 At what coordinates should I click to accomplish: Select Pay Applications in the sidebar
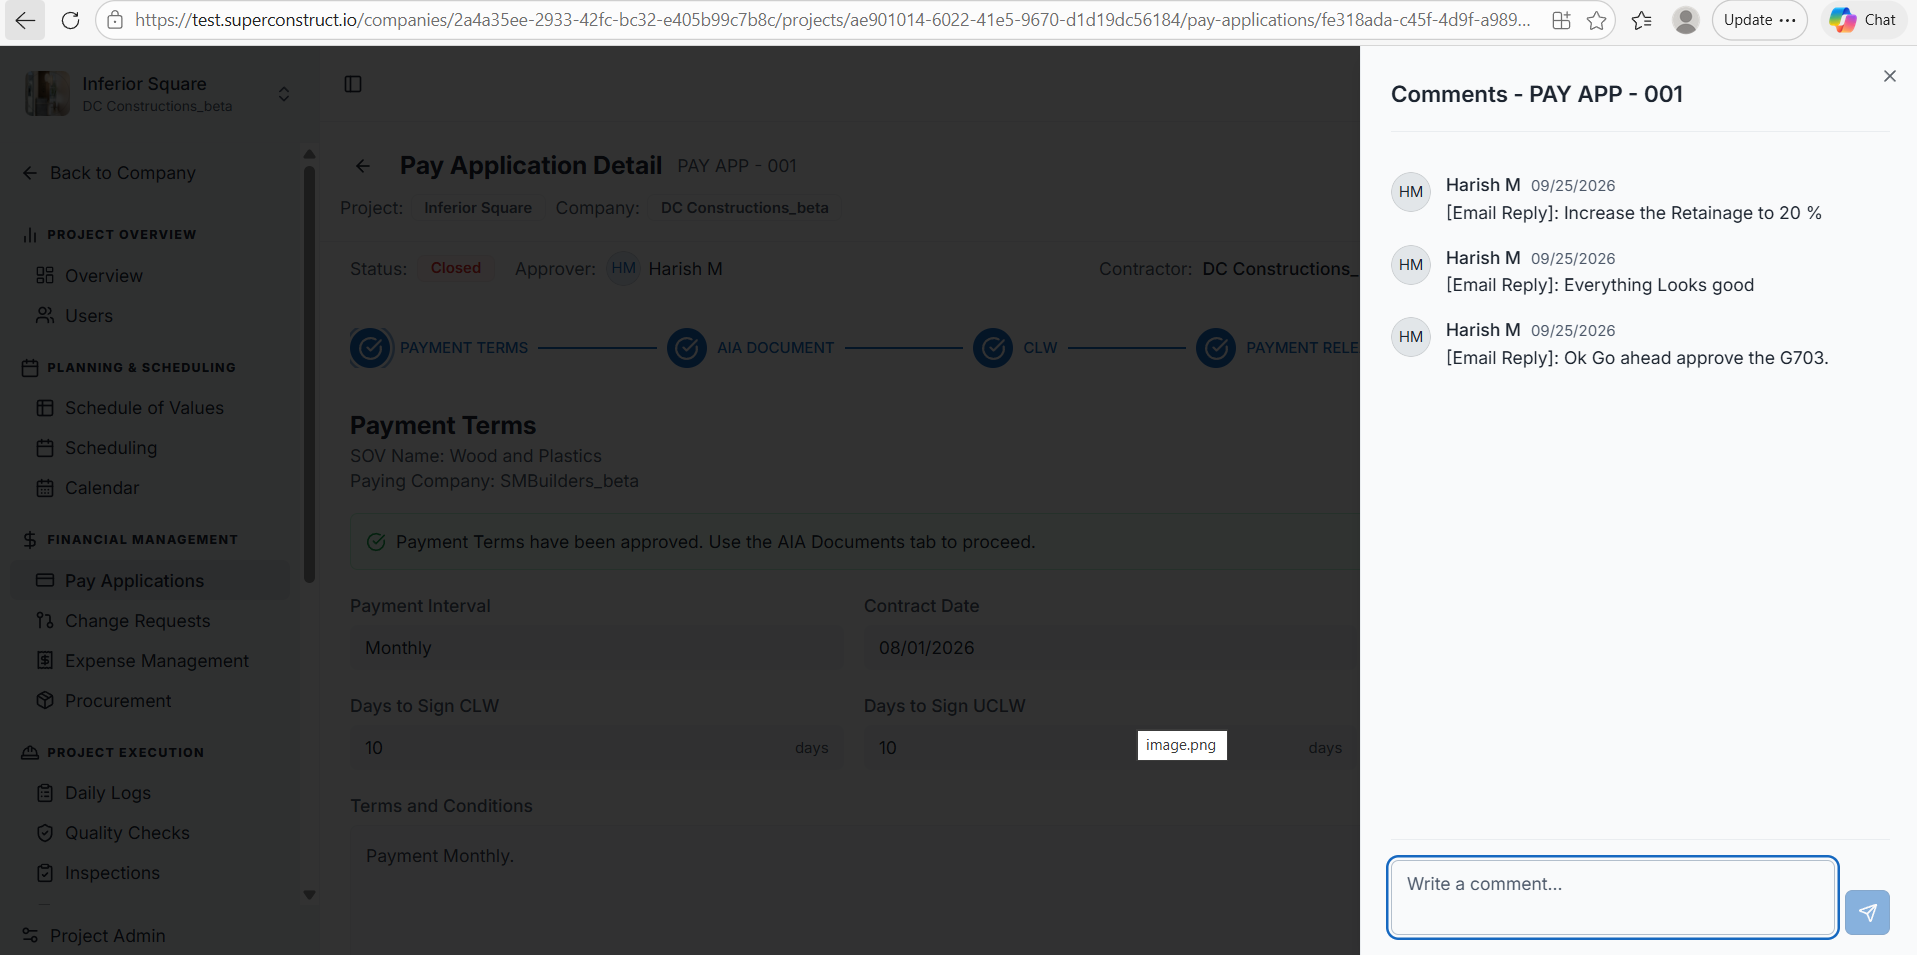150,581
